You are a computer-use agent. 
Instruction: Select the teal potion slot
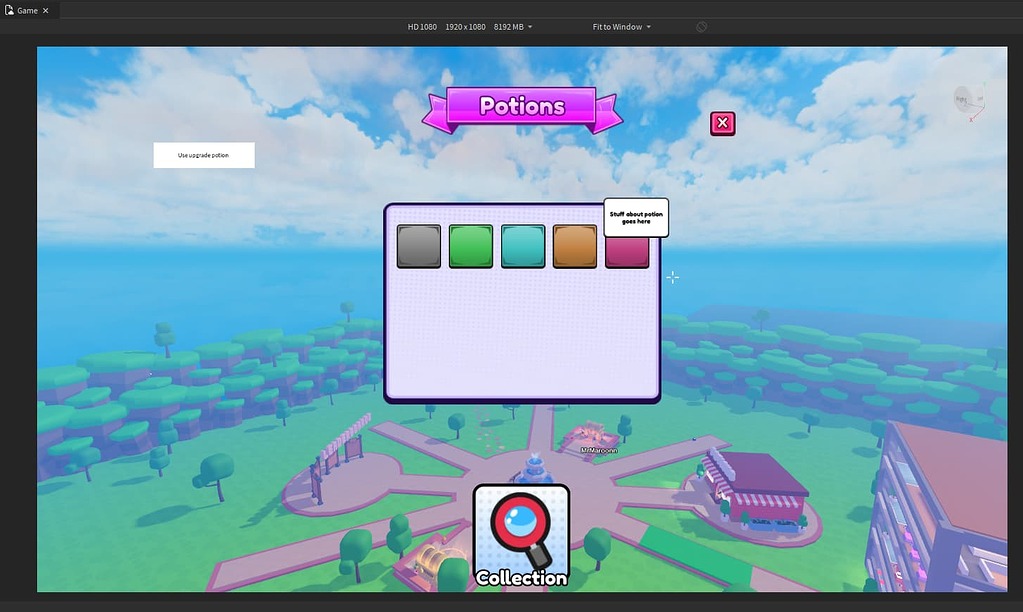point(522,245)
